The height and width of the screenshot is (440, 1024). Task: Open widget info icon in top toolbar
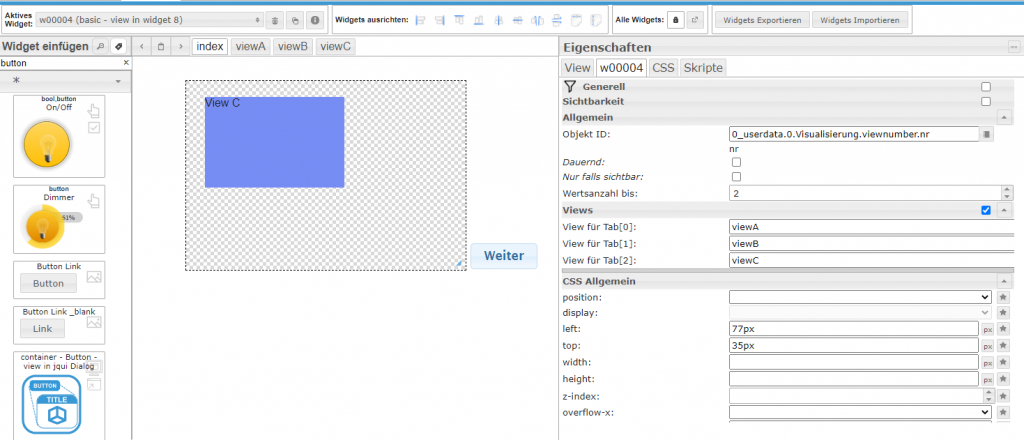click(314, 20)
